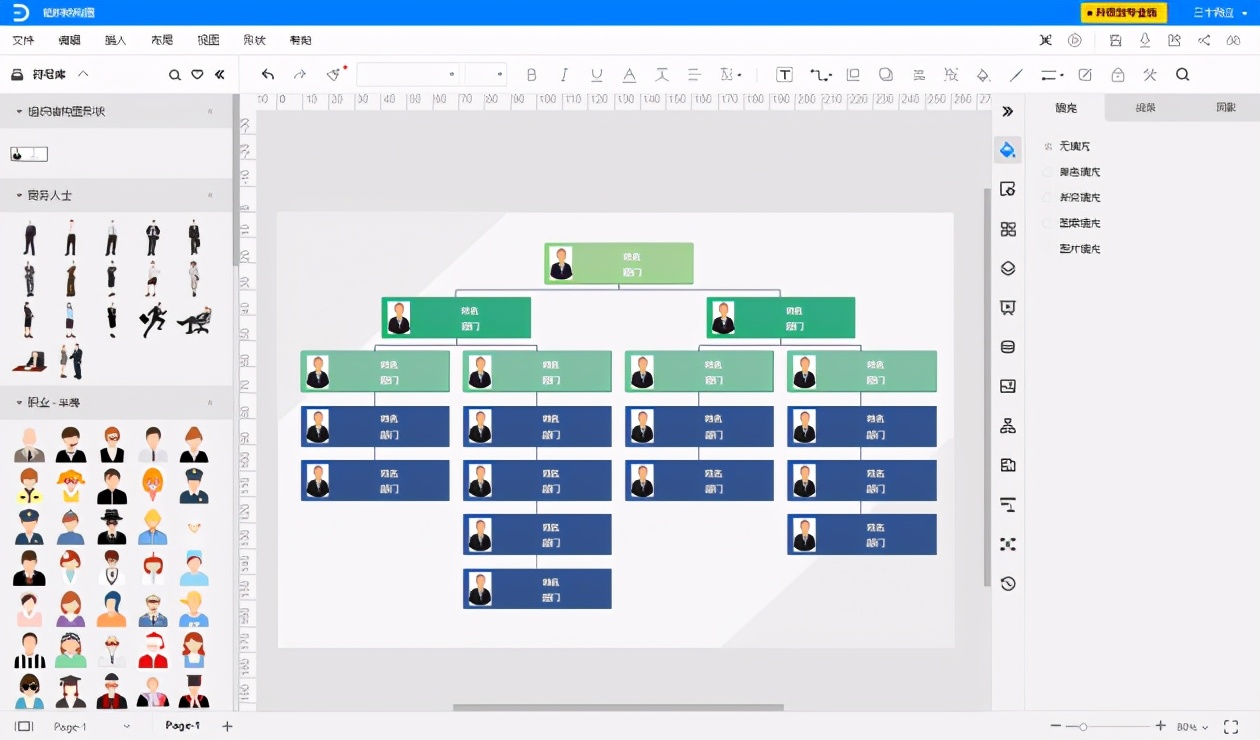Open the 布局 Layout menu
This screenshot has height=740, width=1260.
(161, 40)
